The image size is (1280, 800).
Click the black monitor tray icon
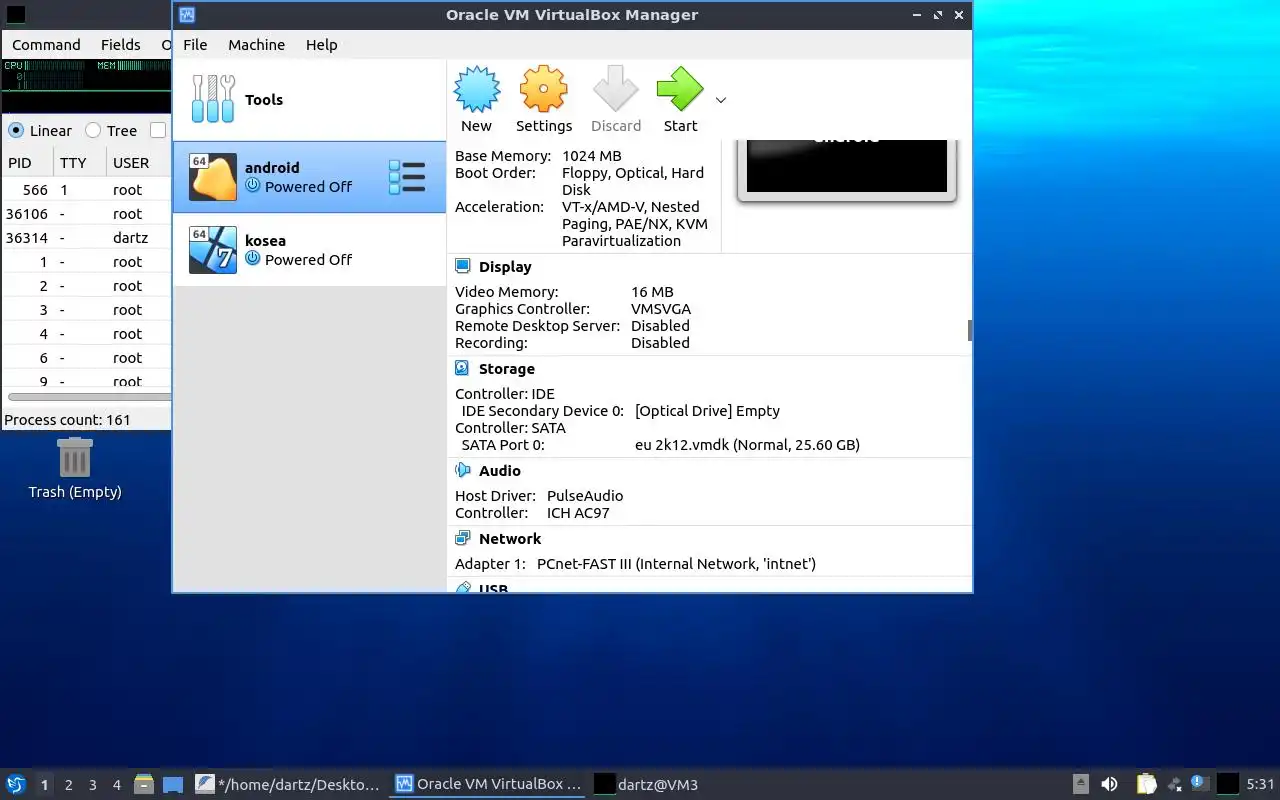click(x=1228, y=784)
